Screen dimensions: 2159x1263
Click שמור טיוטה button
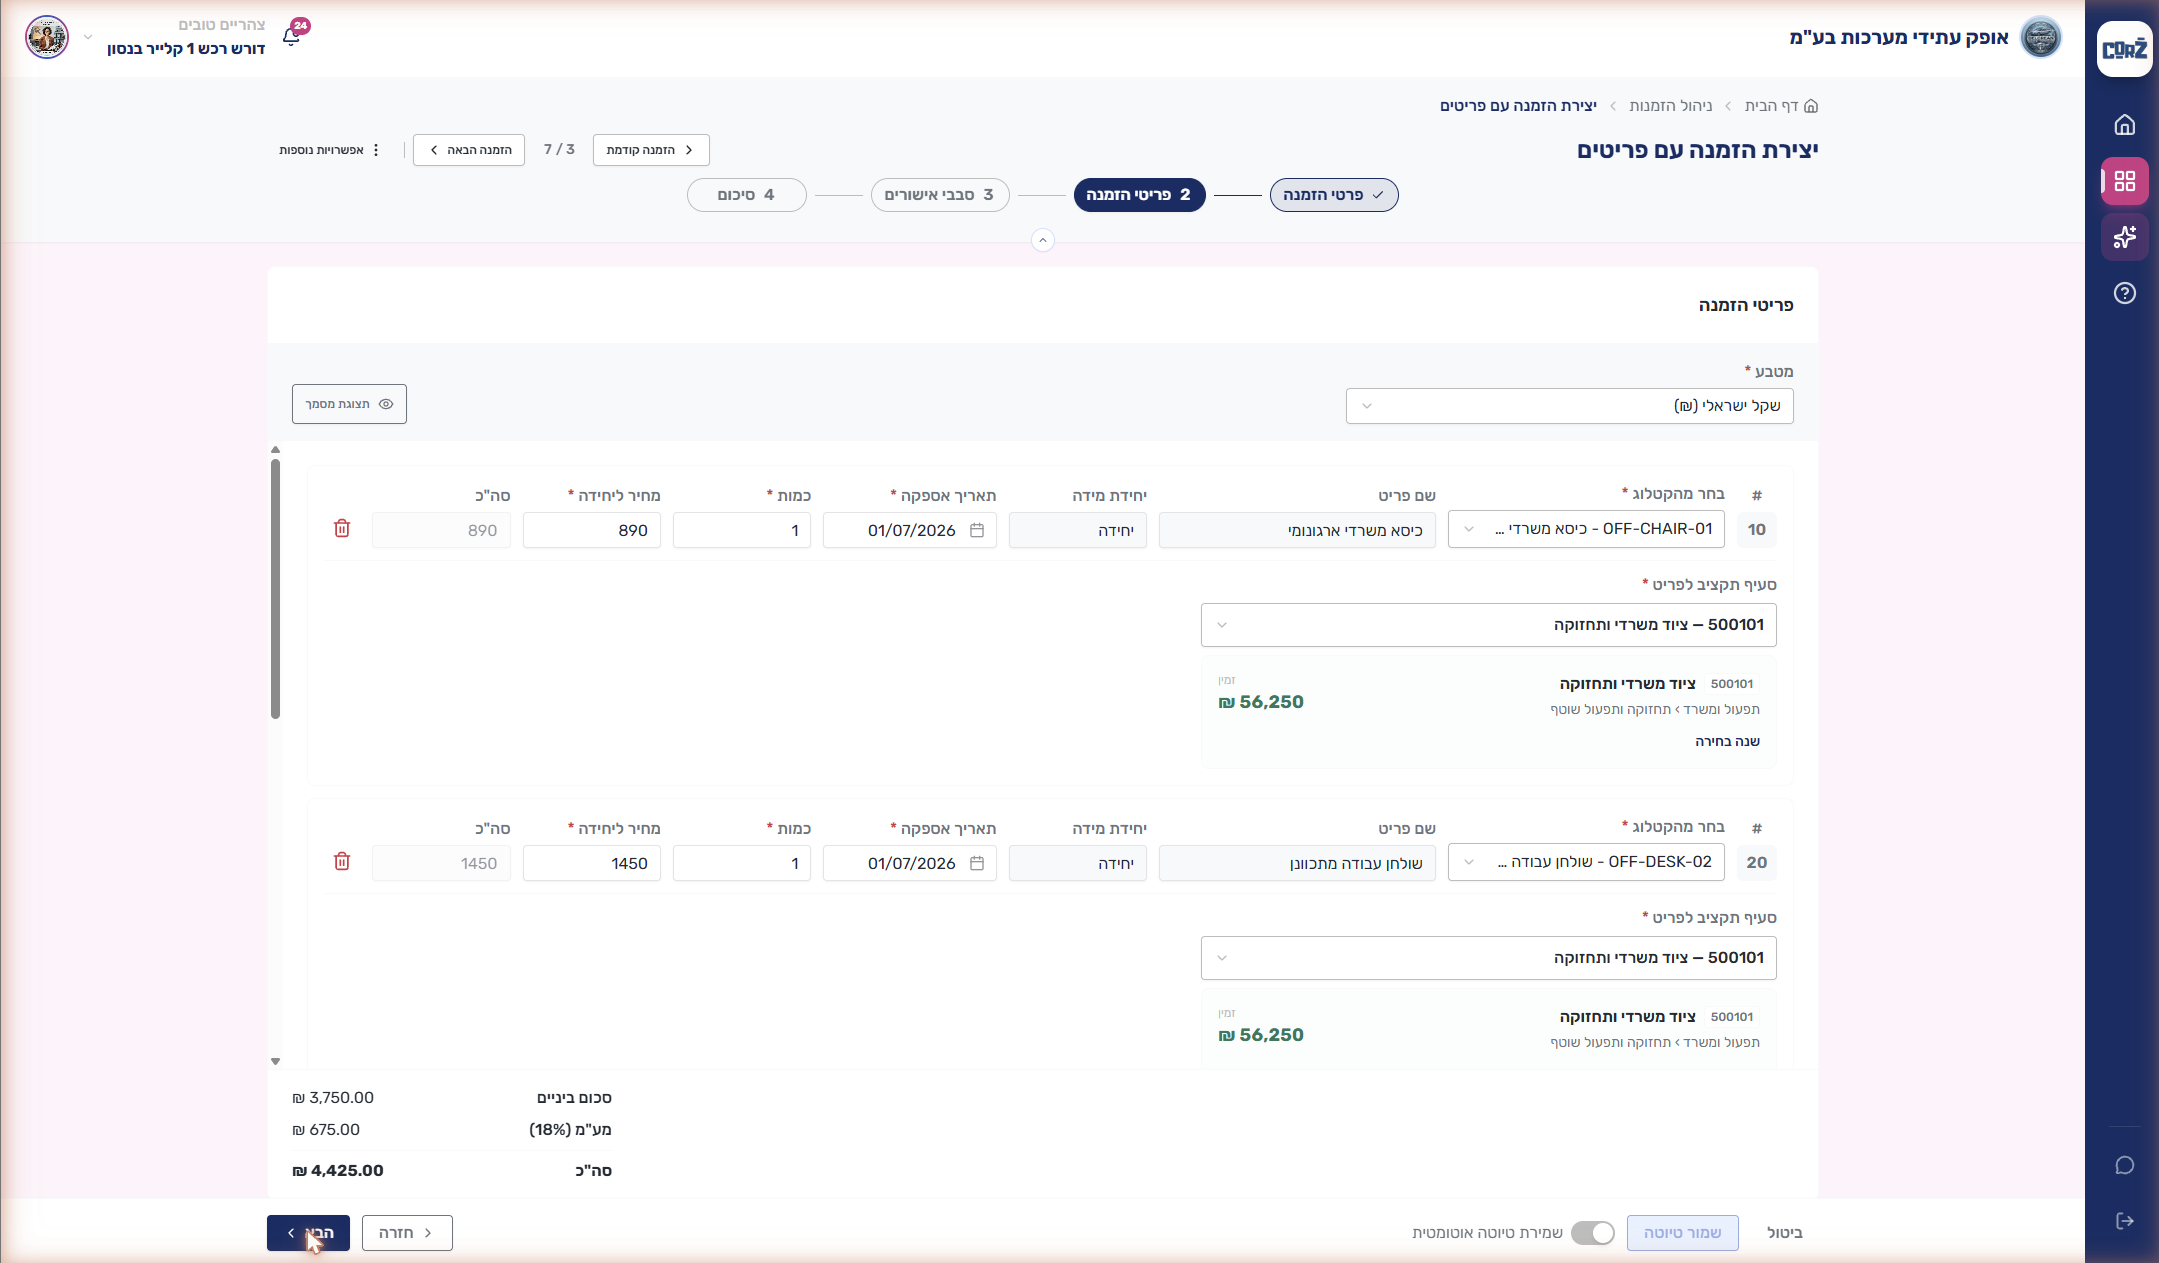pyautogui.click(x=1682, y=1233)
